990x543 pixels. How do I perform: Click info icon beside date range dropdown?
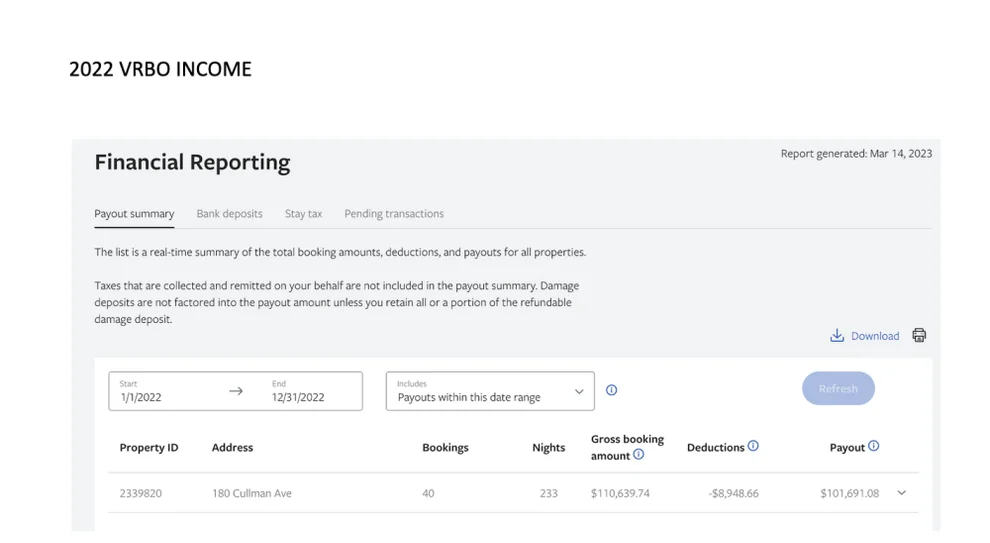[611, 390]
